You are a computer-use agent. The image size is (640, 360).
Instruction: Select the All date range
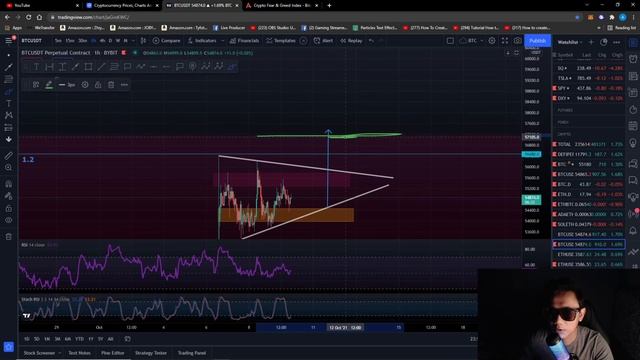[110, 339]
